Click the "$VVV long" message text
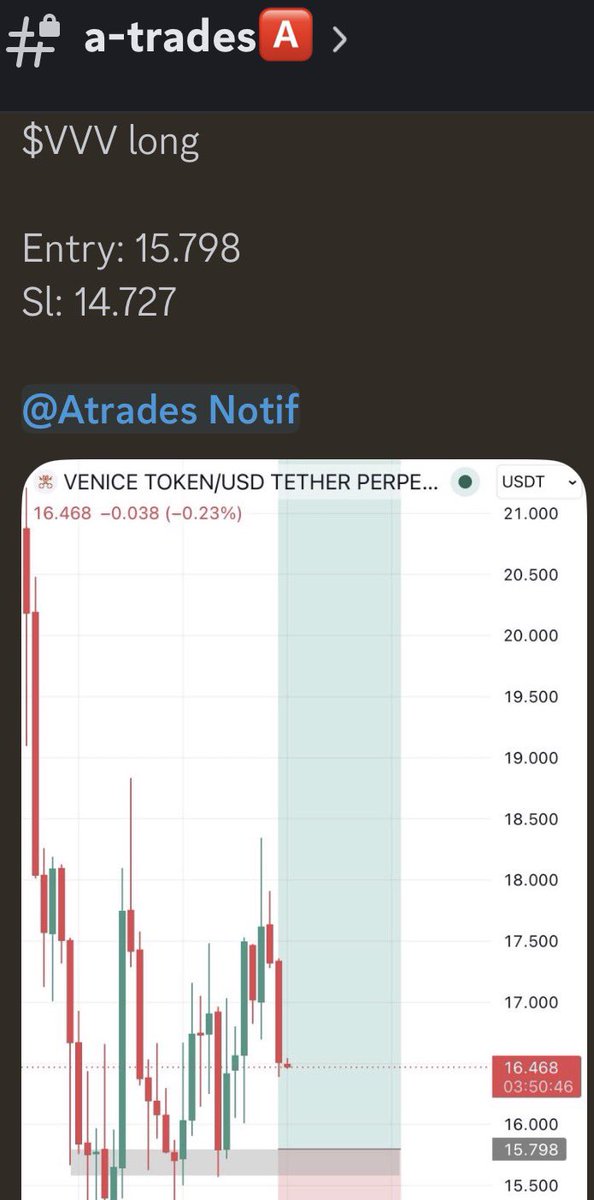Image resolution: width=594 pixels, height=1200 pixels. coord(110,141)
